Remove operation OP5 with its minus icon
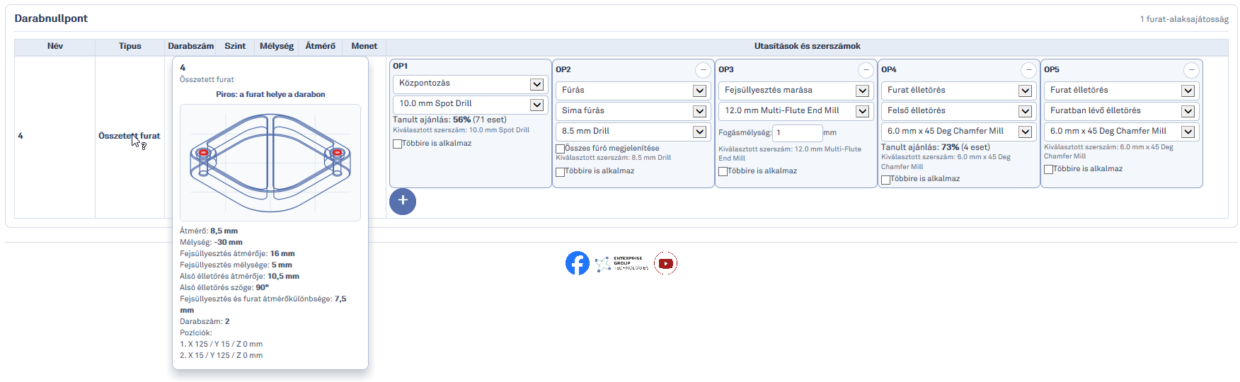Viewport: 1240px width, 382px height. click(x=1191, y=70)
